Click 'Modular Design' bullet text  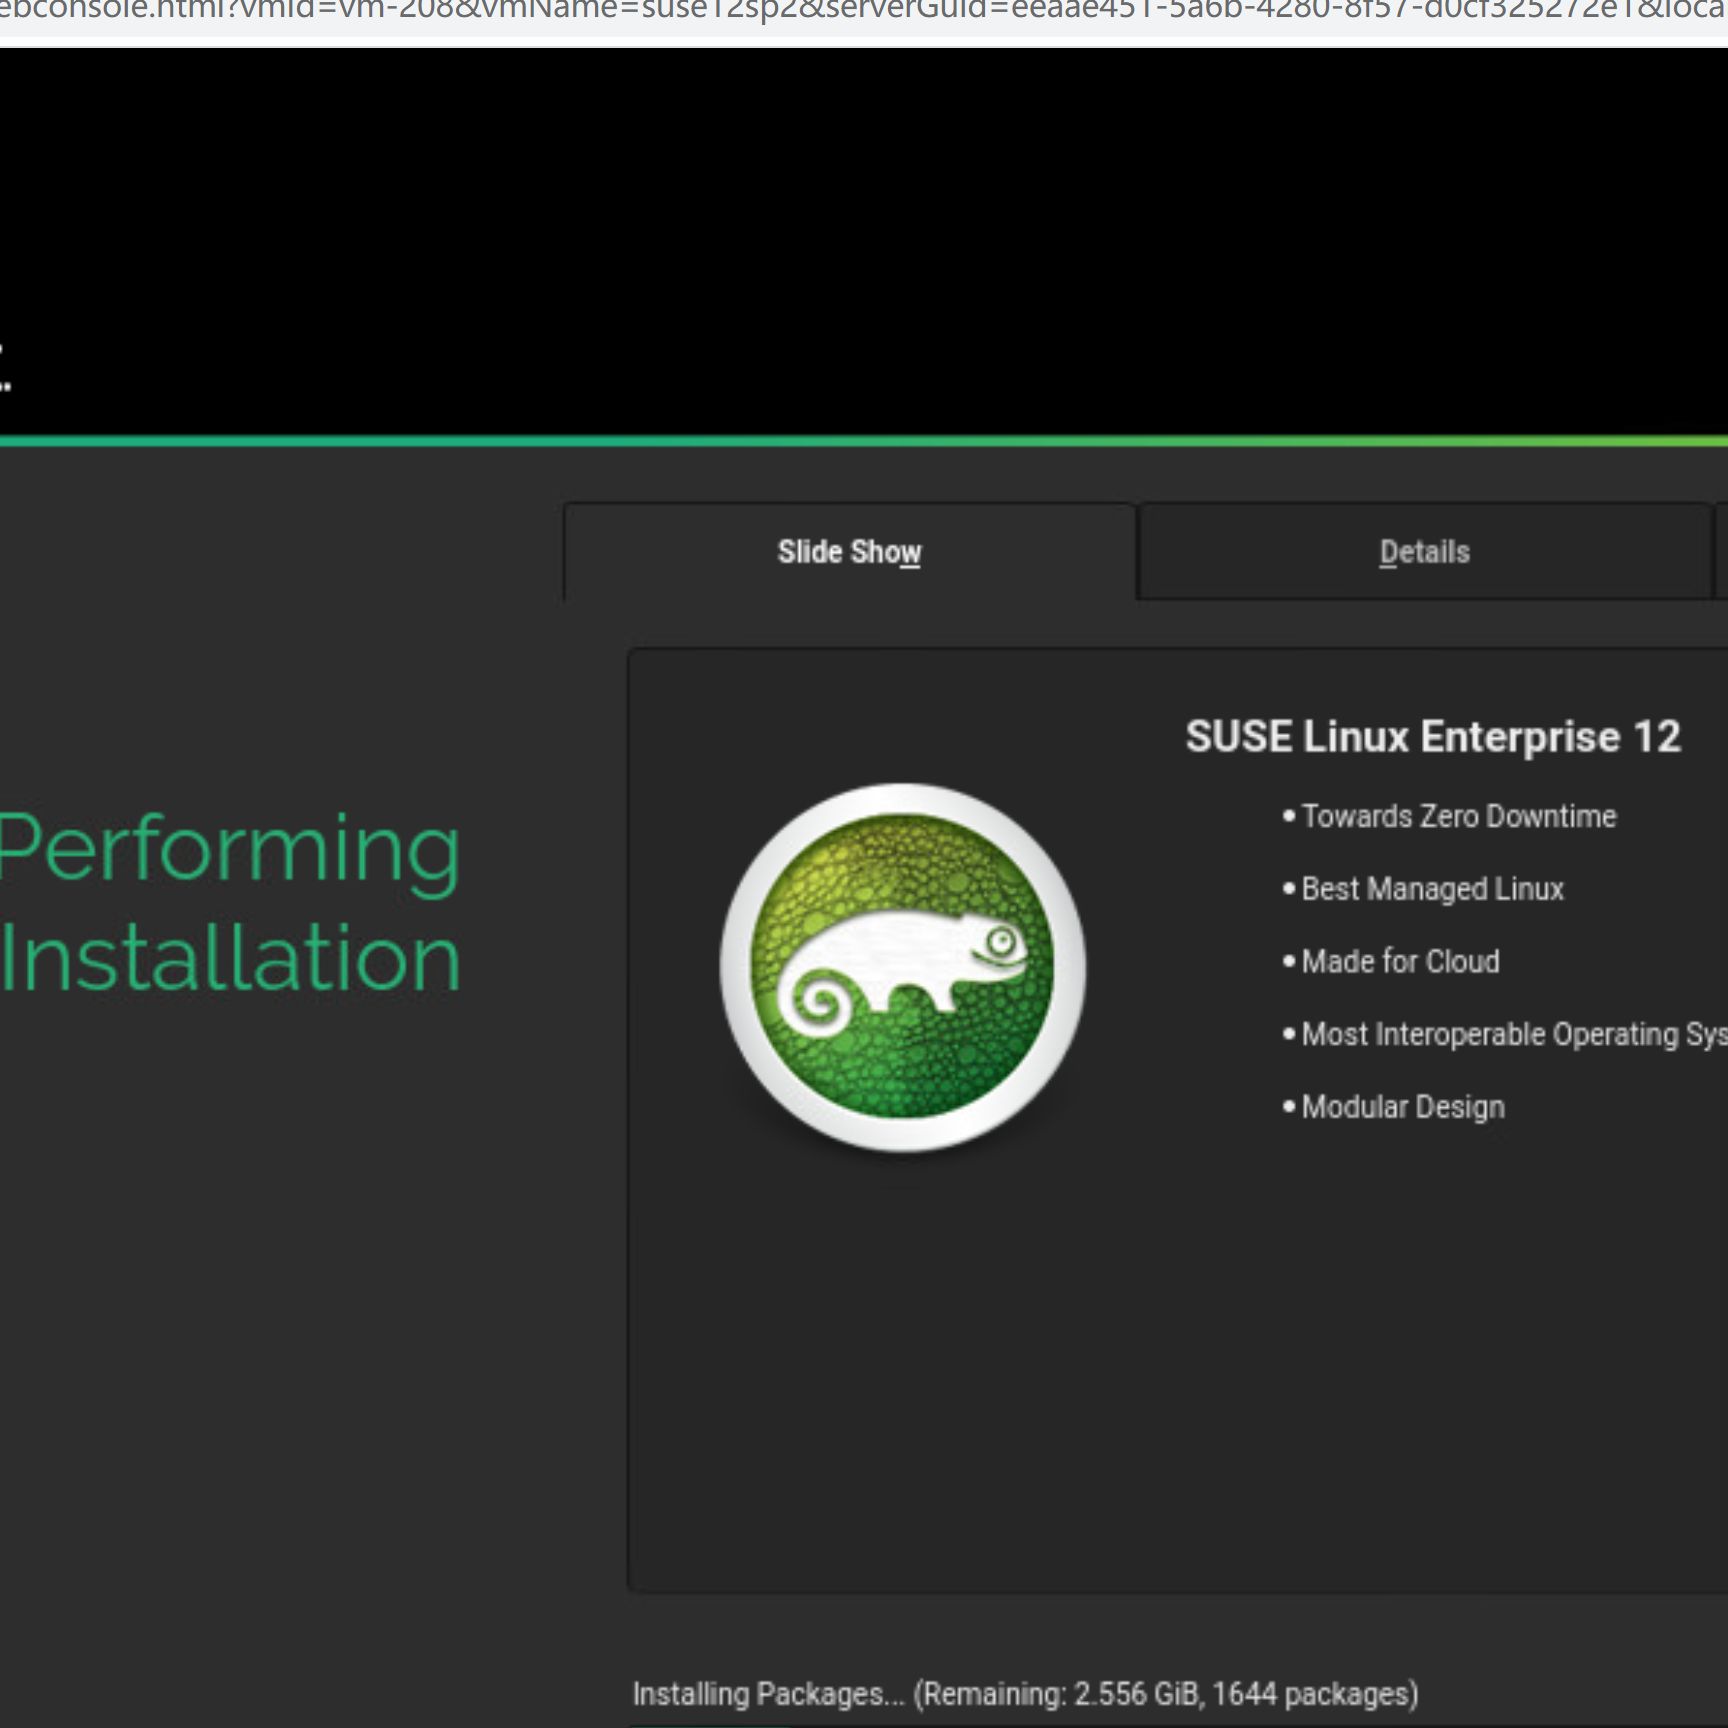pyautogui.click(x=1403, y=1107)
